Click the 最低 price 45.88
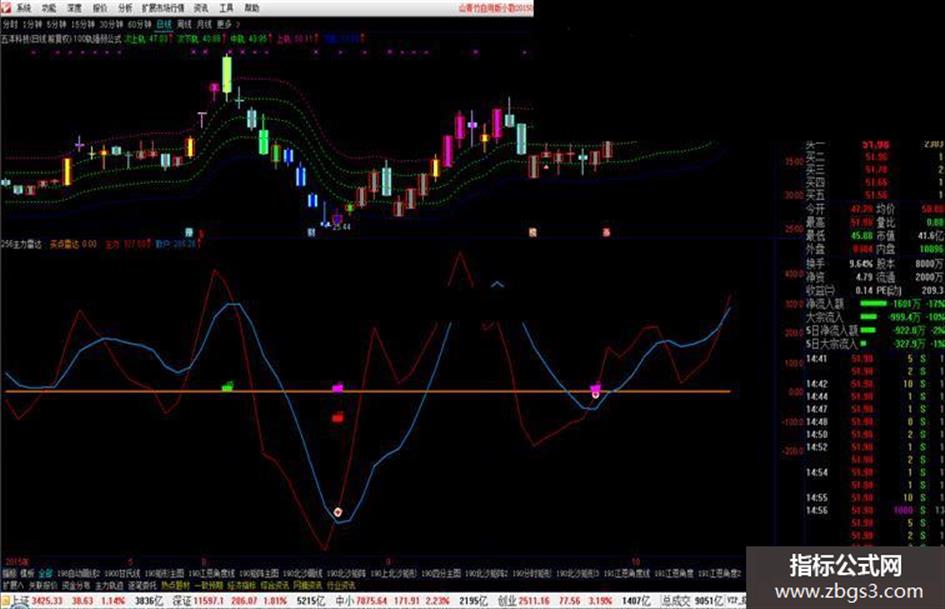This screenshot has height=609, width=945. pos(861,236)
